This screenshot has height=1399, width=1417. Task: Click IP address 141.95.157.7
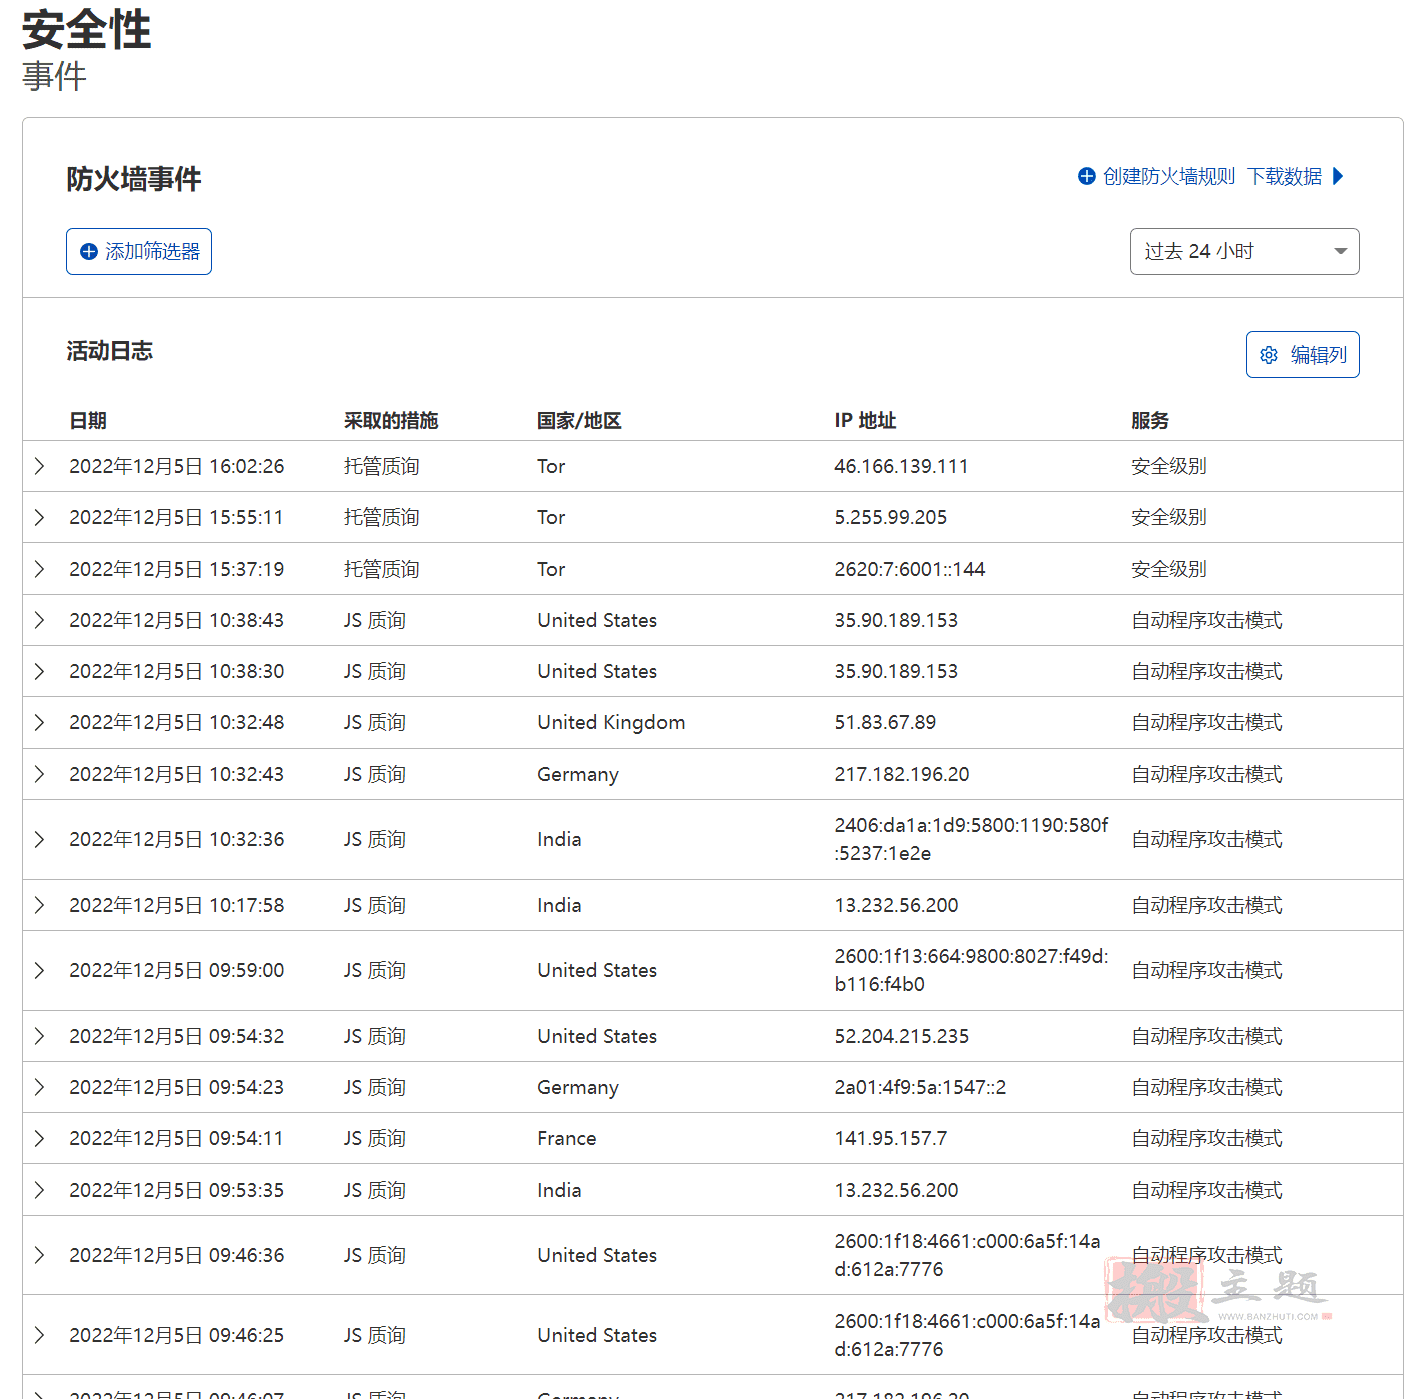click(x=891, y=1138)
